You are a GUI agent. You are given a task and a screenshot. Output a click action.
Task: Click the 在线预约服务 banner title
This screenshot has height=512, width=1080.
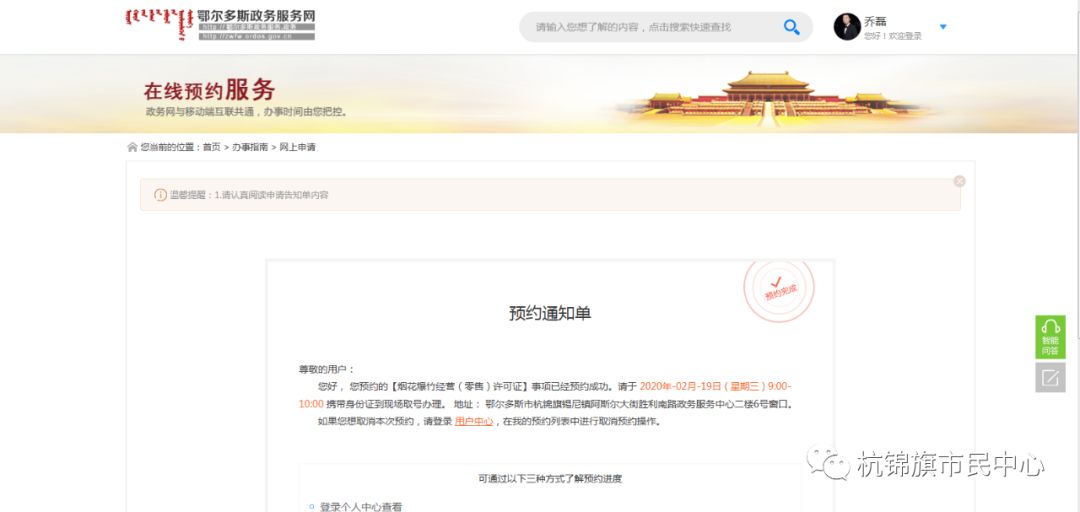pos(209,90)
